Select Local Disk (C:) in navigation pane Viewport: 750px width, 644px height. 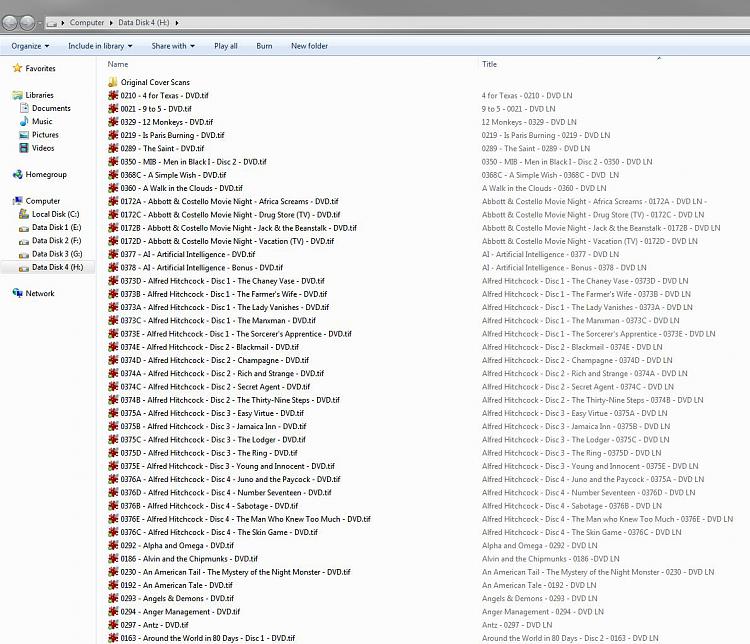(x=55, y=214)
